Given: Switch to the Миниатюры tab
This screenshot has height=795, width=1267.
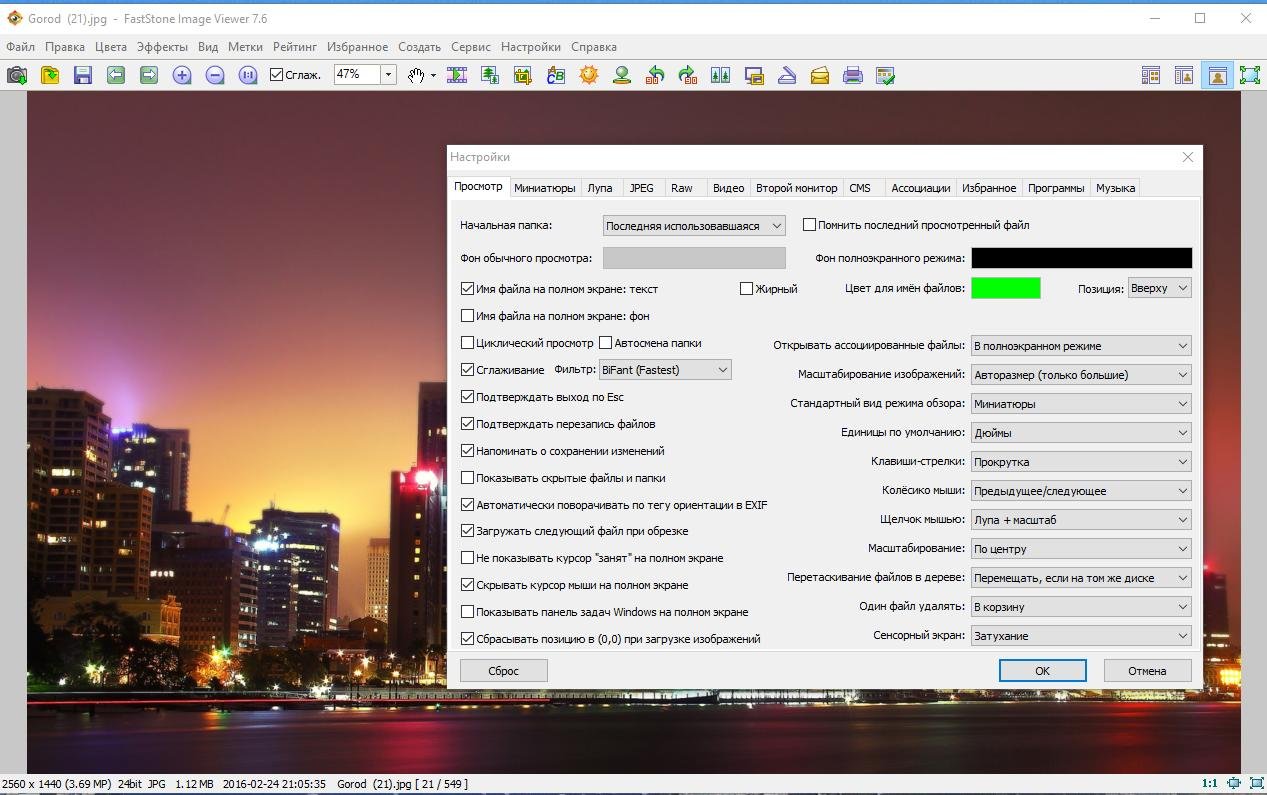Looking at the screenshot, I should pos(545,188).
